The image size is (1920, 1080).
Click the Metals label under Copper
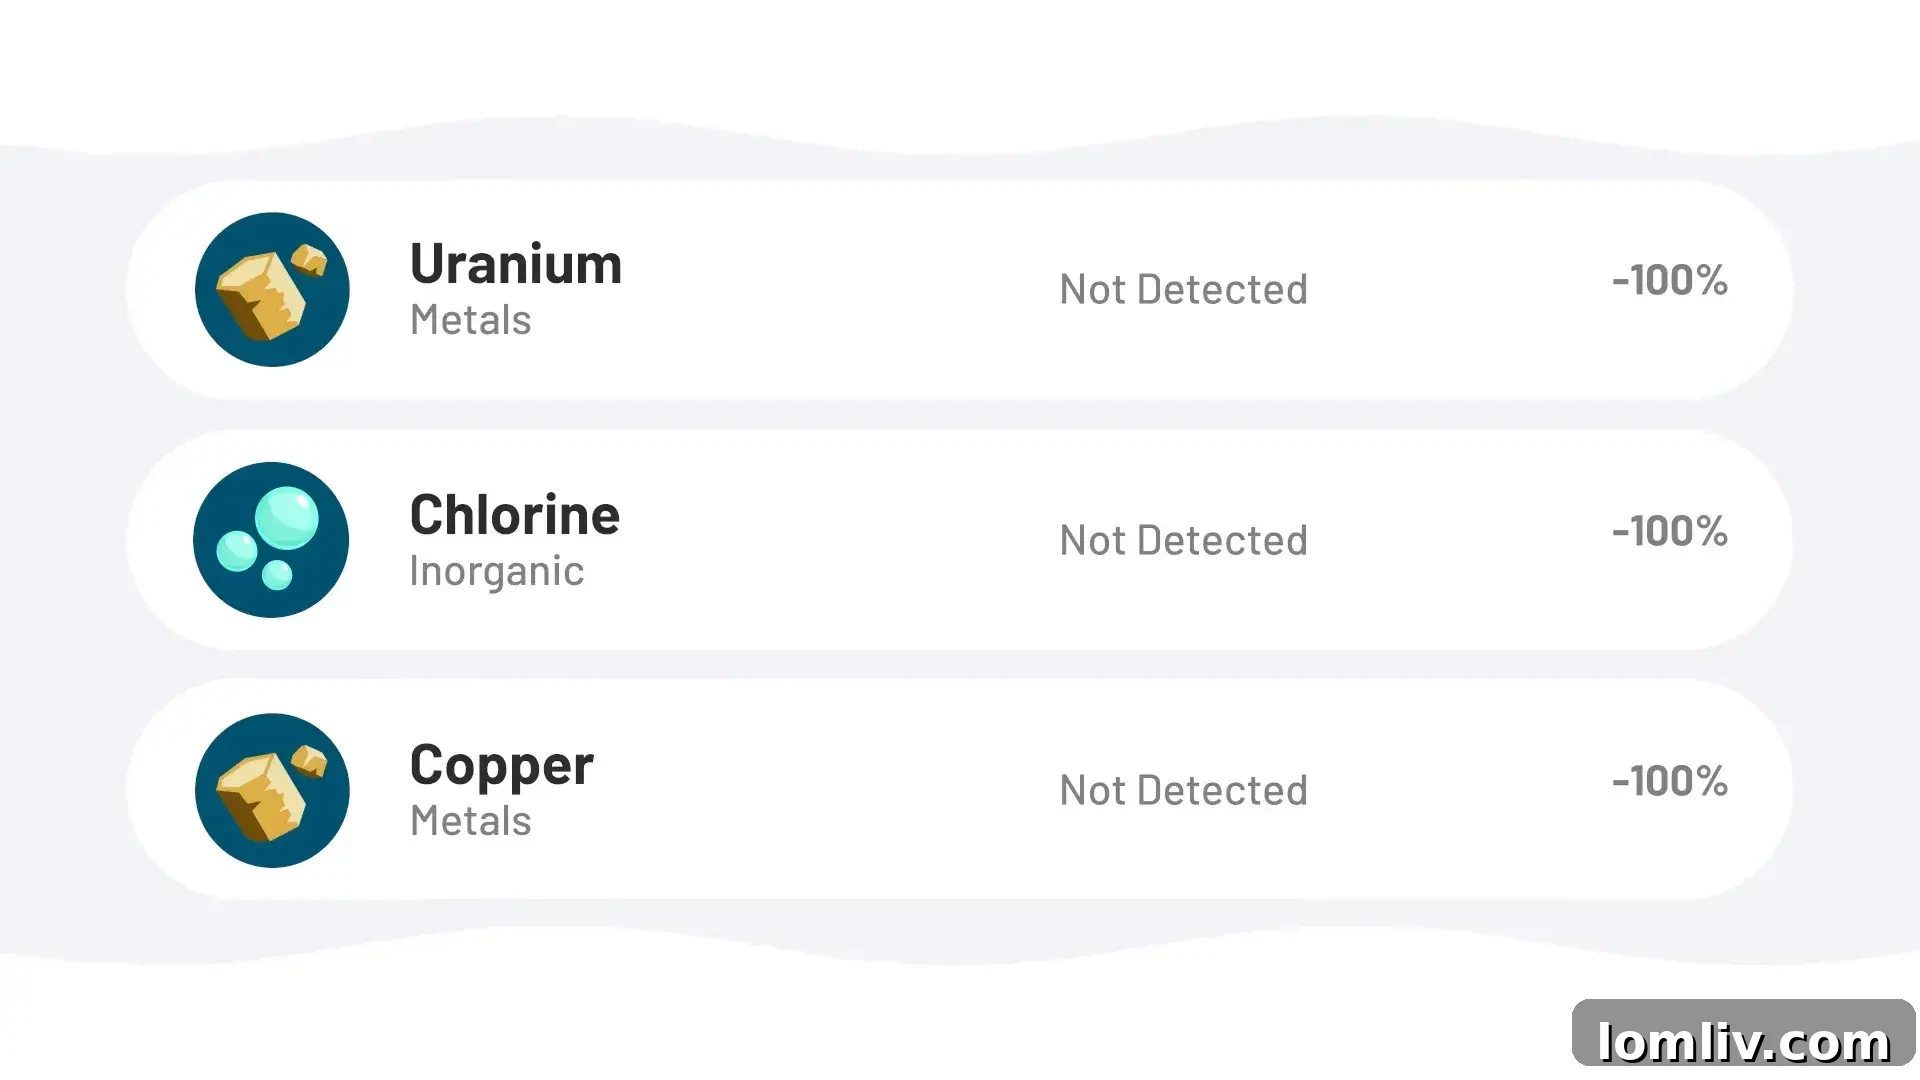coord(470,821)
